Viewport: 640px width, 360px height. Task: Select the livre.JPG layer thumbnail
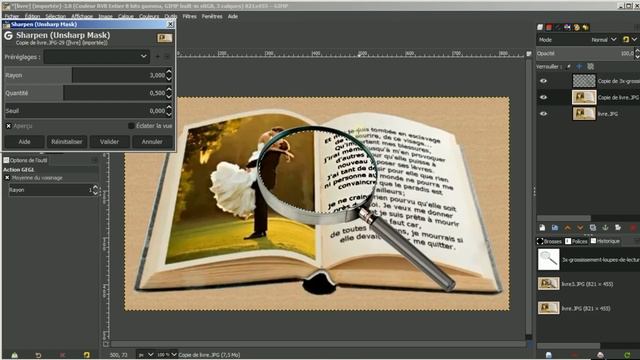pyautogui.click(x=584, y=114)
